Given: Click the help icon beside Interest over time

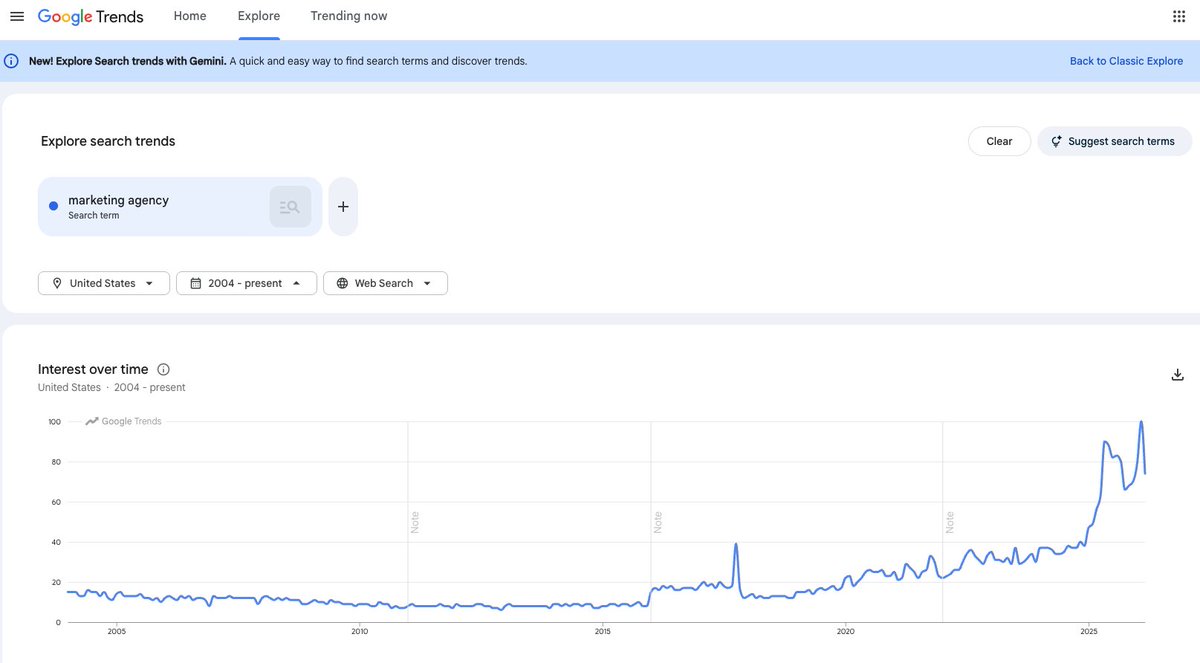Looking at the screenshot, I should 164,370.
